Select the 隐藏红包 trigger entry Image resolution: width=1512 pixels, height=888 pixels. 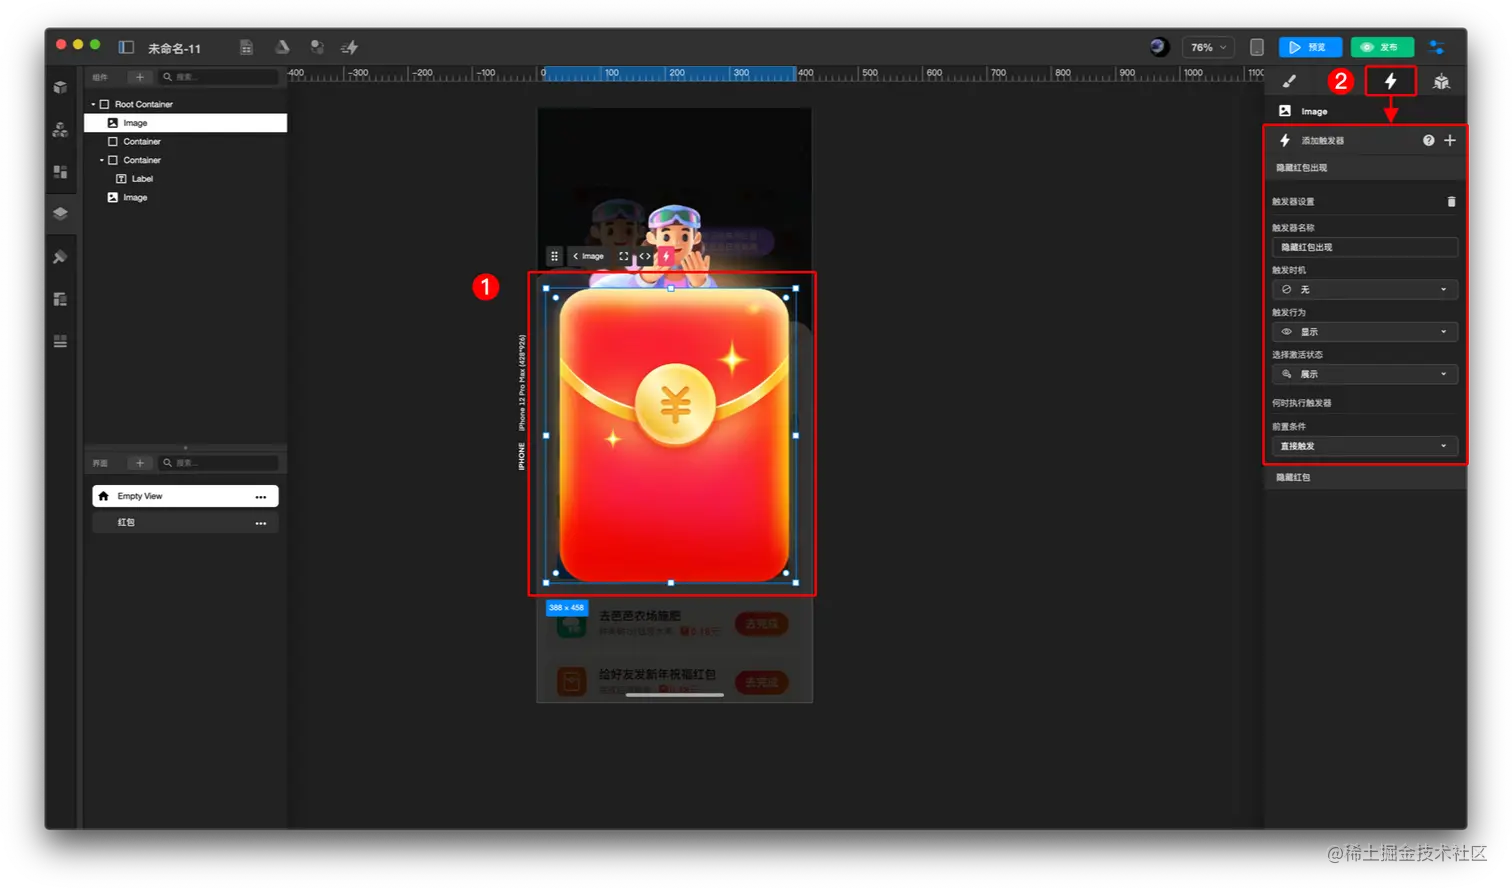point(1364,477)
